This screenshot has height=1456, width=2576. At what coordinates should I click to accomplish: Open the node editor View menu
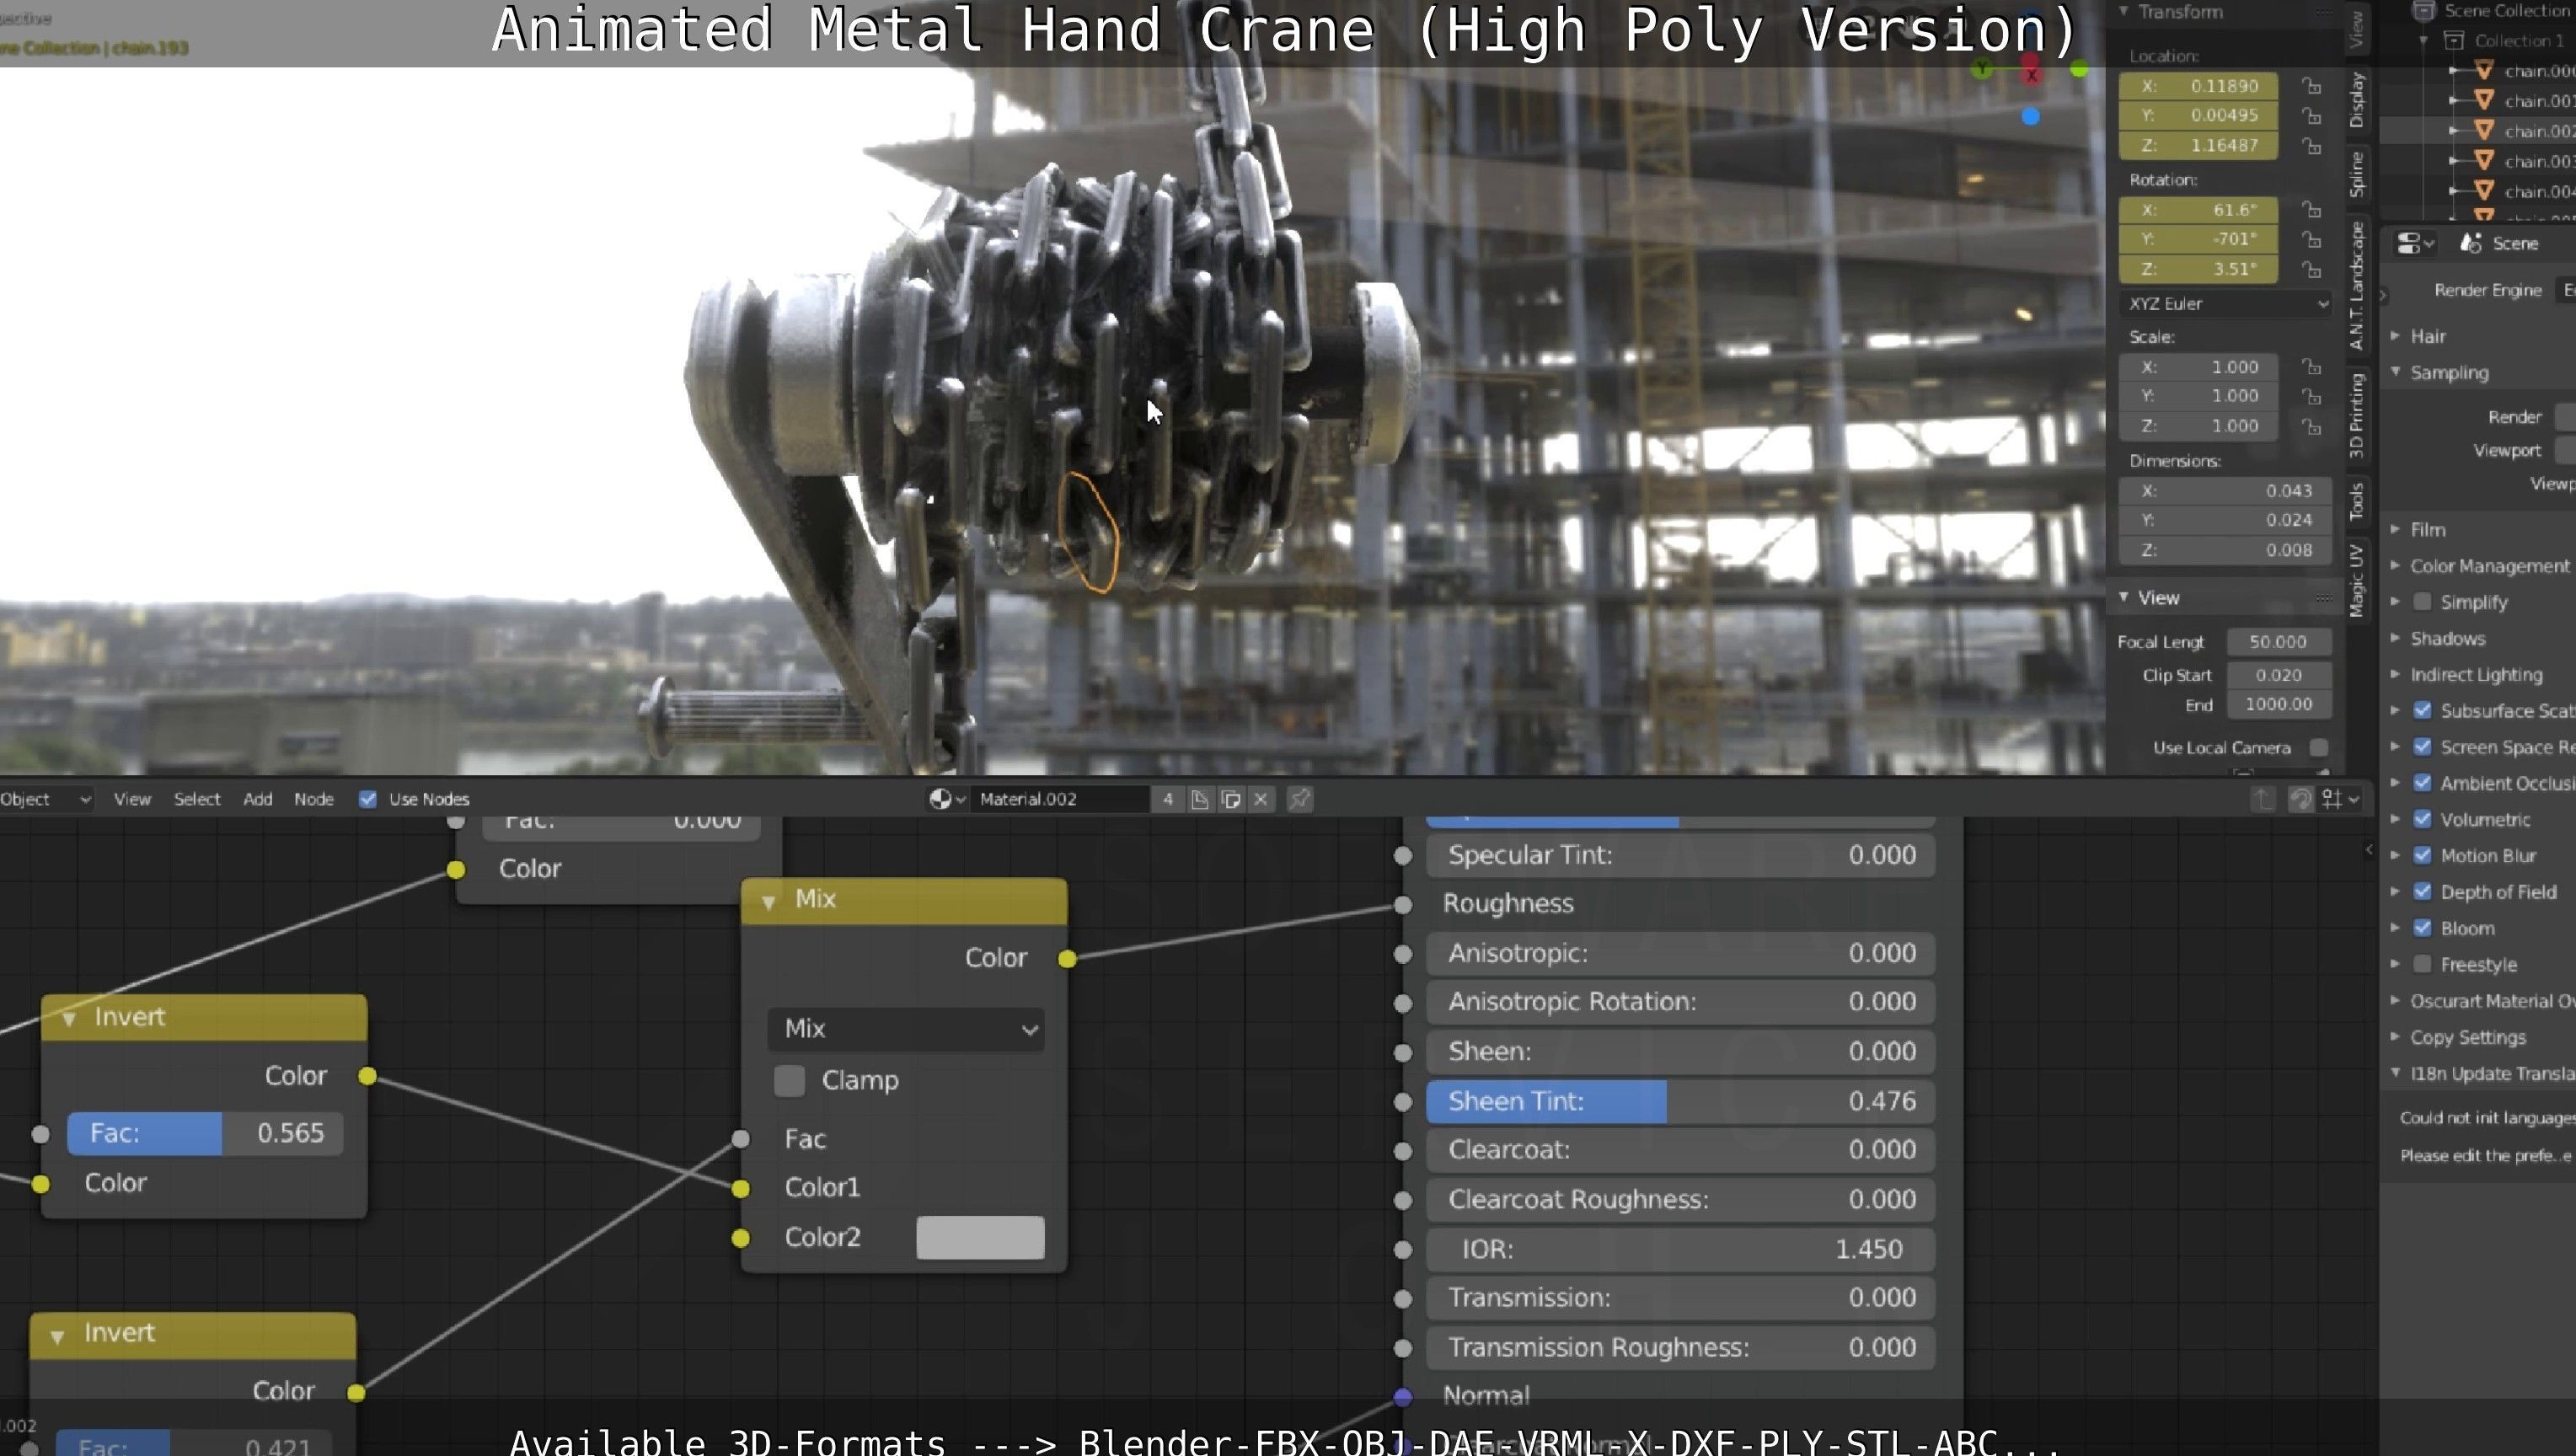pos(132,799)
